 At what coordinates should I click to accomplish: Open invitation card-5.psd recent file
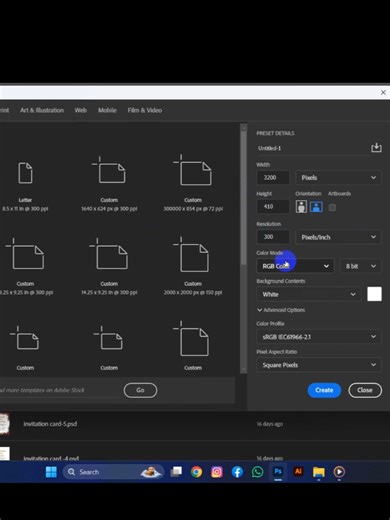[x=50, y=424]
